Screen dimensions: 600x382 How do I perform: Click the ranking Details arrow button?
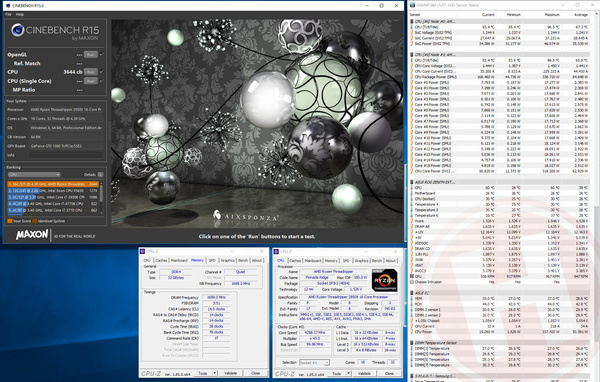(100, 175)
